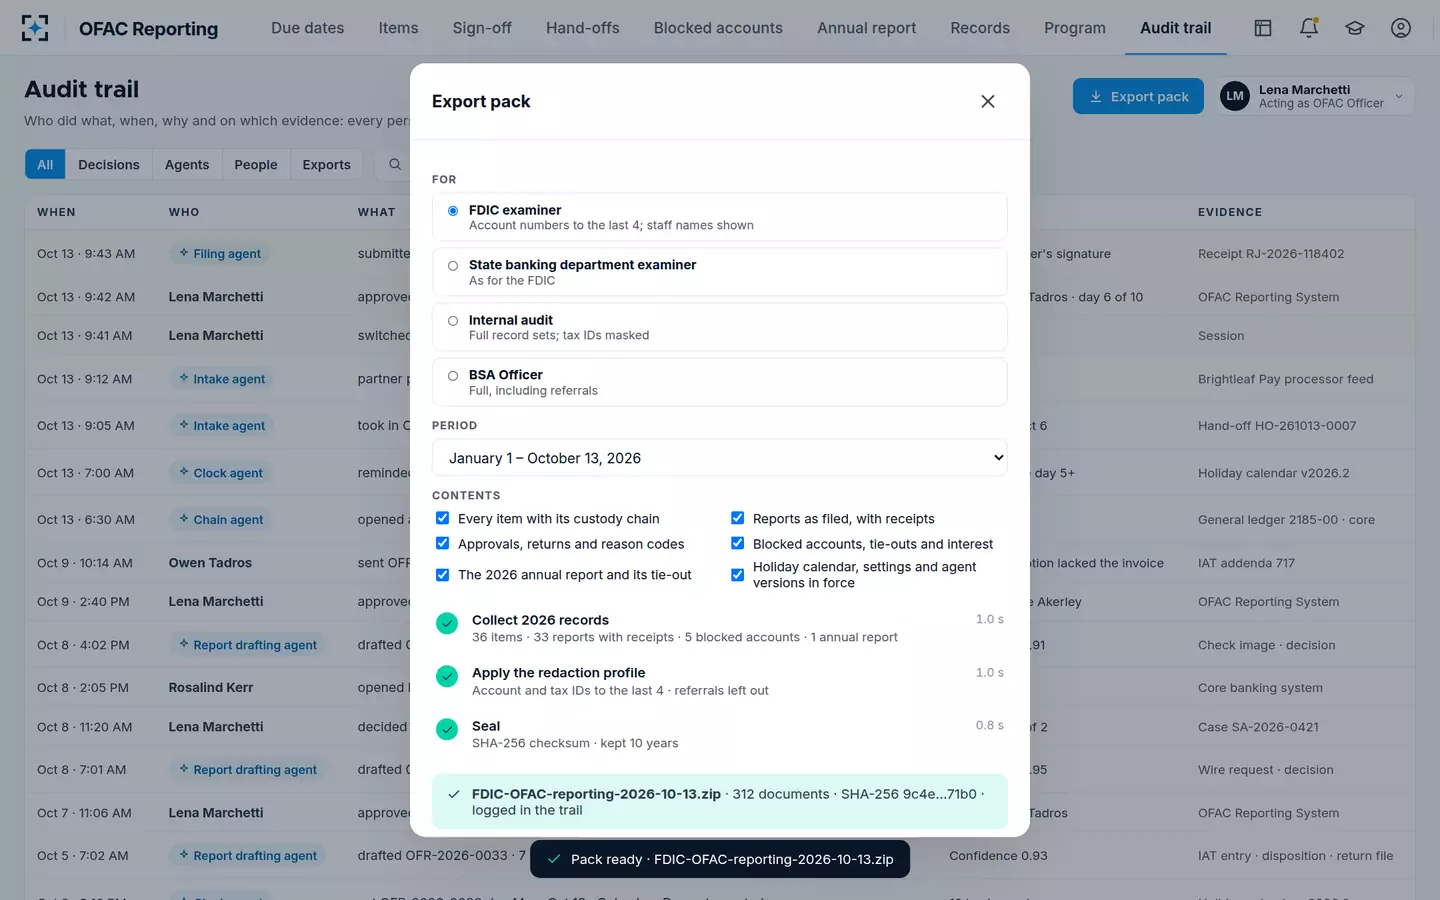Image resolution: width=1440 pixels, height=900 pixels.
Task: Open the layout panel icon in header
Action: pos(1263,28)
